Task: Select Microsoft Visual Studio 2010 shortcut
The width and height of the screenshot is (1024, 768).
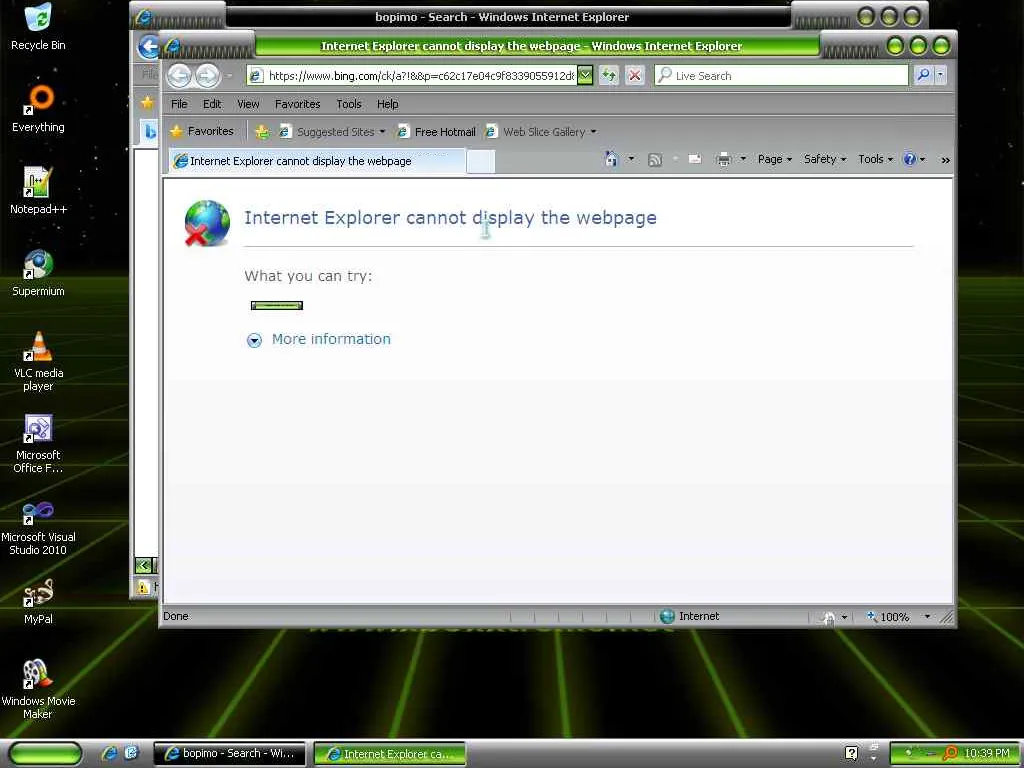Action: (38, 526)
